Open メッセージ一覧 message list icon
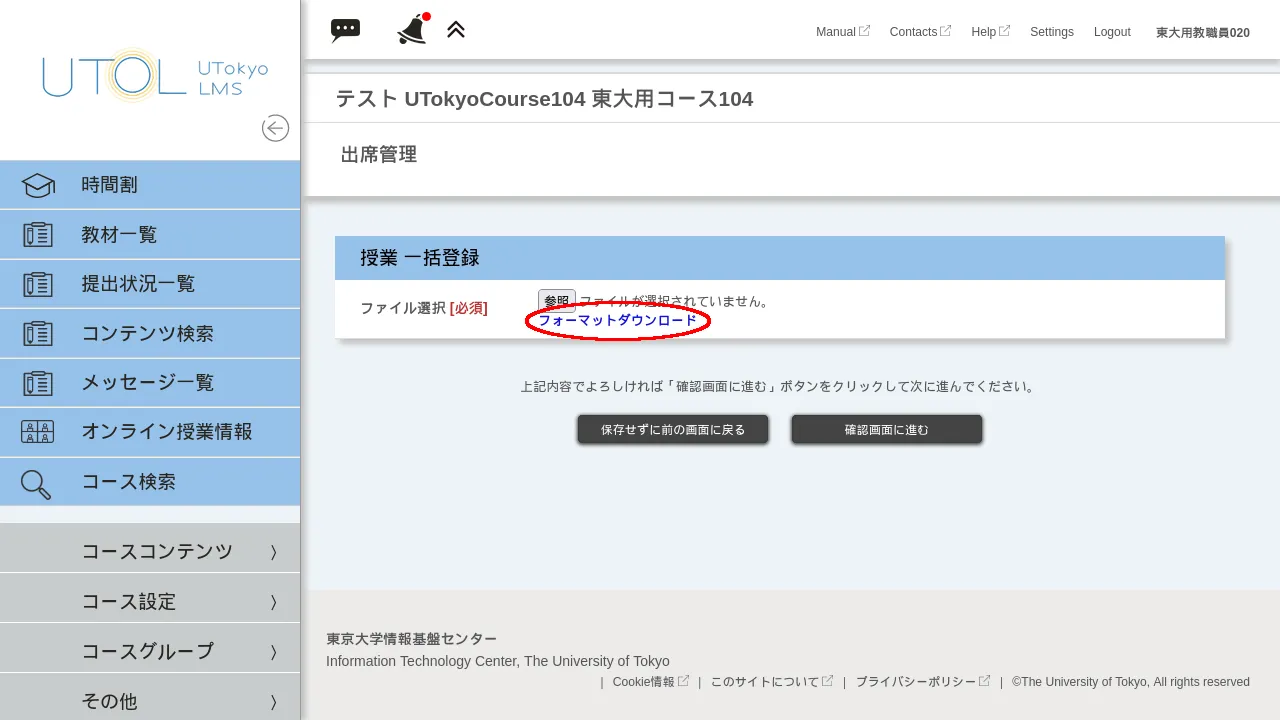The width and height of the screenshot is (1280, 720). [x=36, y=382]
